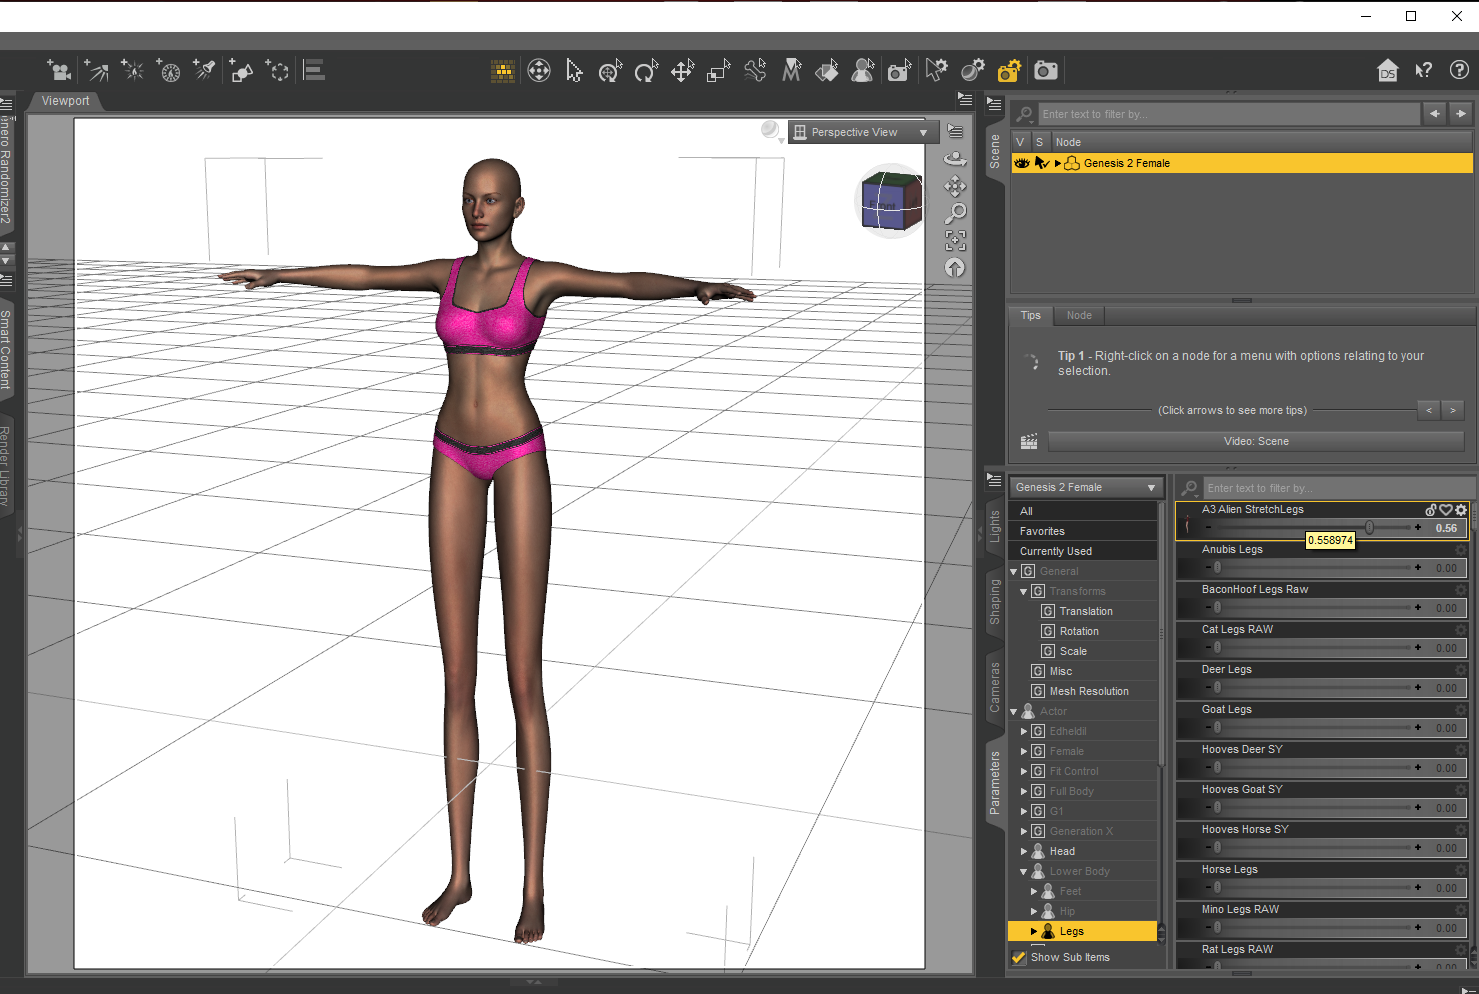Viewport: 1479px width, 994px height.
Task: Open the Perspective View dropdown
Action: pos(861,132)
